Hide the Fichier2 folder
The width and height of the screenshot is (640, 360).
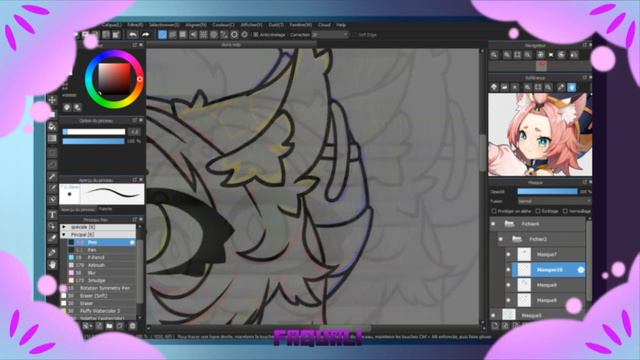point(501,239)
